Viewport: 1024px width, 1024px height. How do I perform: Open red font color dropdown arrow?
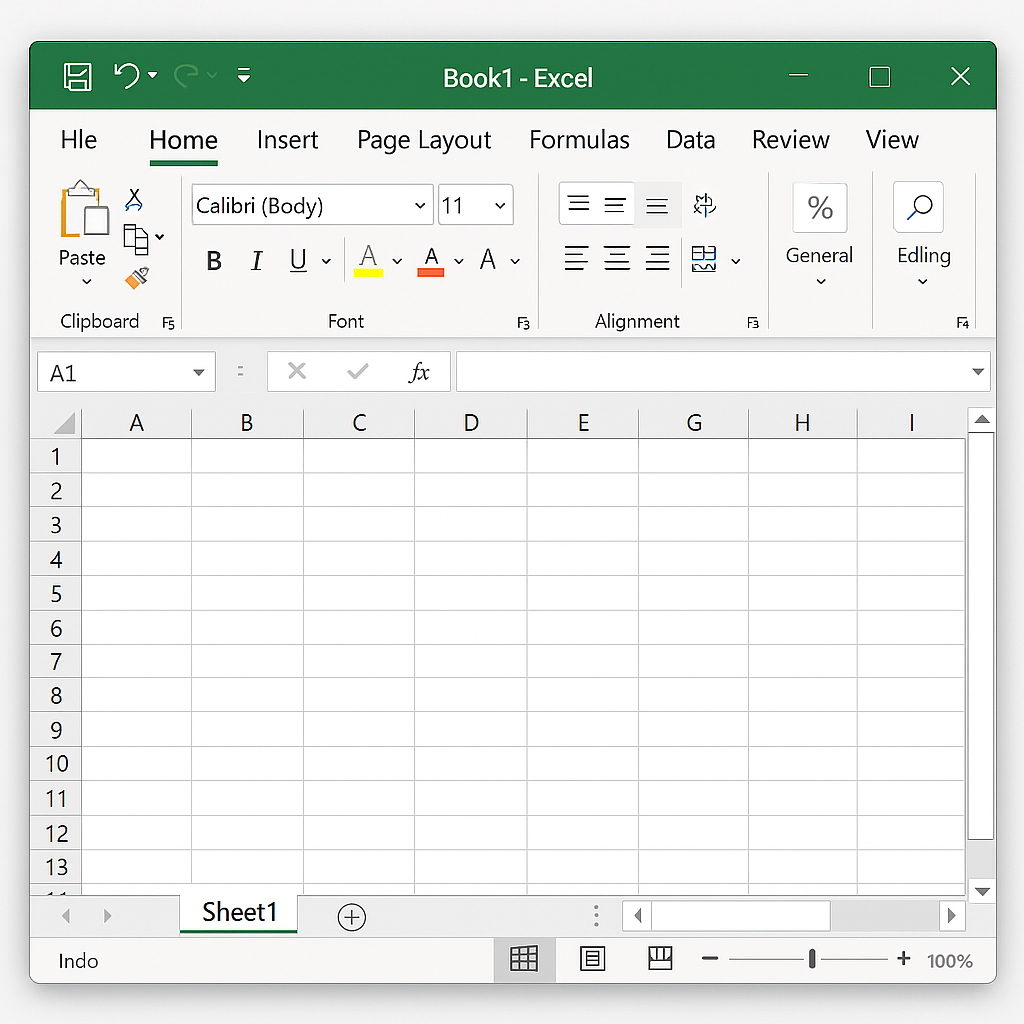(x=459, y=262)
